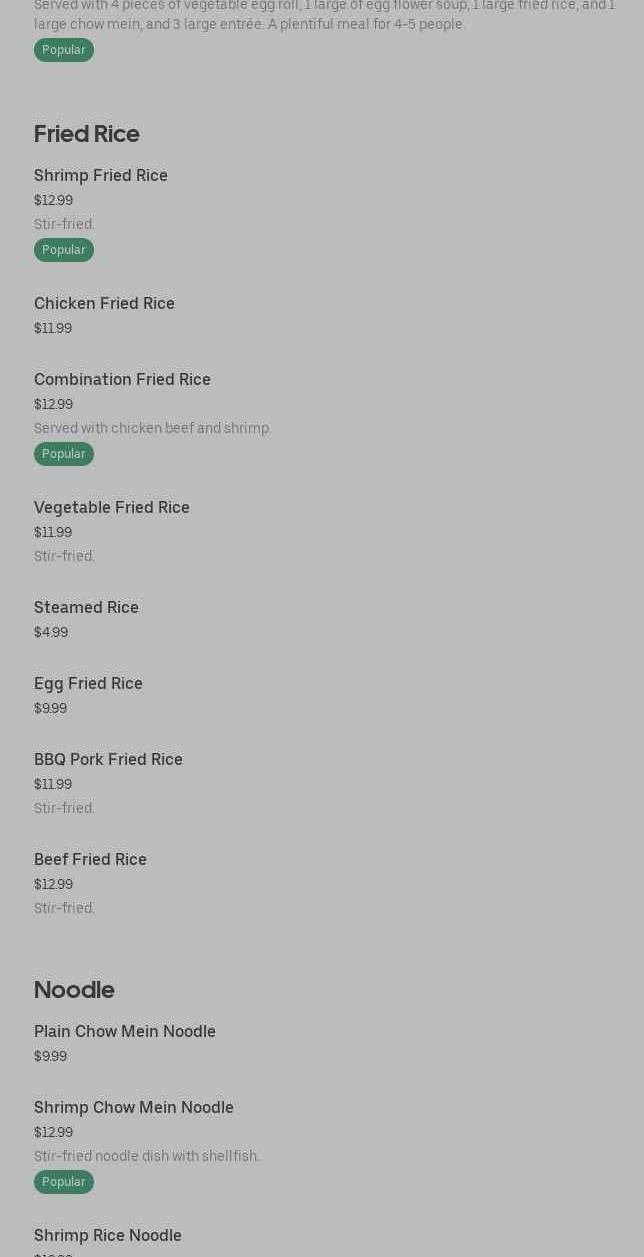The height and width of the screenshot is (1257, 644).
Task: Open Plain Chow Mein Noodle
Action: coord(125,1032)
